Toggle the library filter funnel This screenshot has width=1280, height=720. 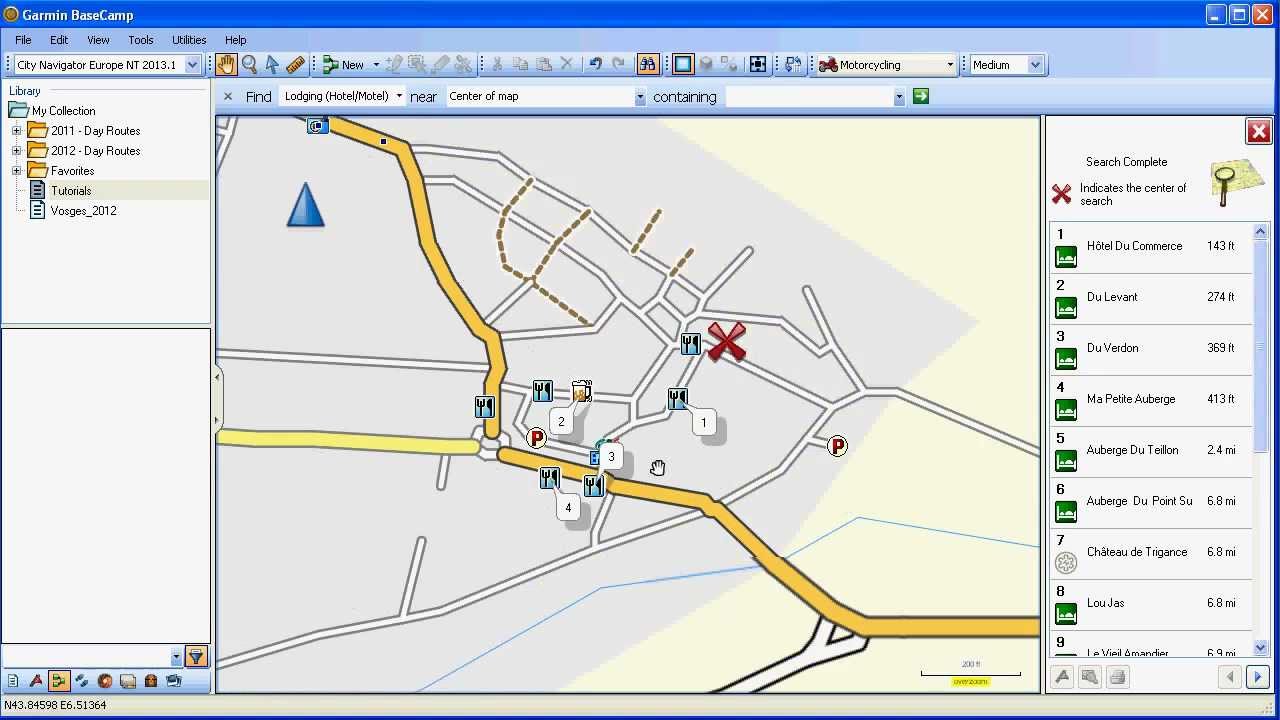pyautogui.click(x=197, y=657)
